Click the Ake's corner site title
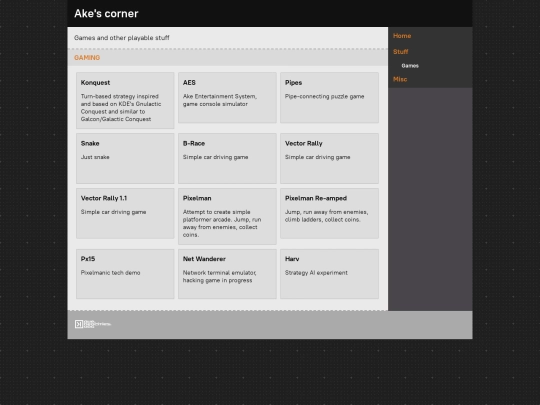The image size is (540, 405). [106, 13]
